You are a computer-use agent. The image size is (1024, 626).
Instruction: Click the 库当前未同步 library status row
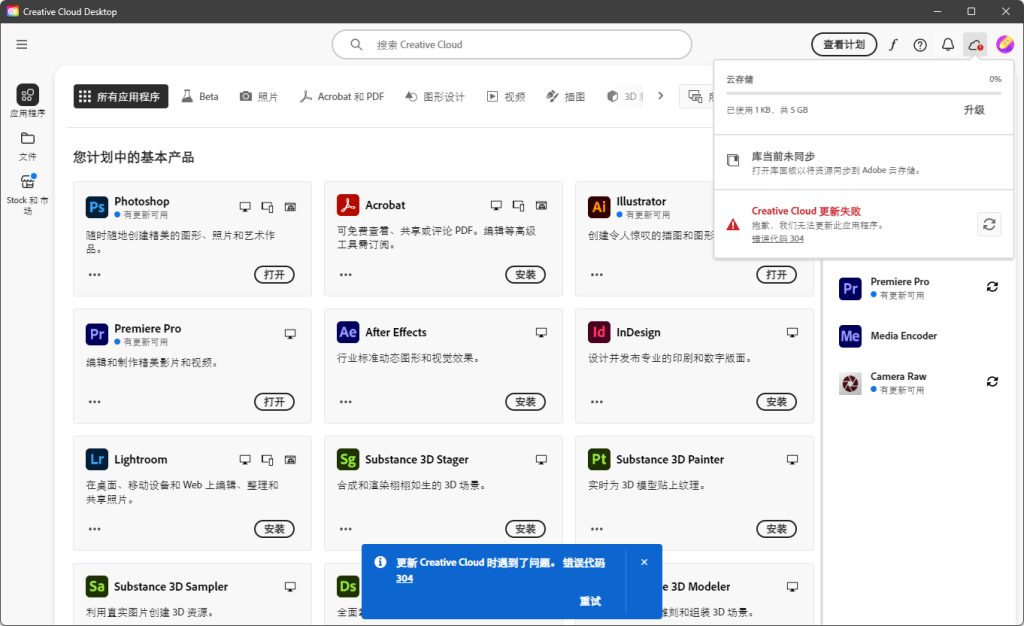(x=863, y=162)
